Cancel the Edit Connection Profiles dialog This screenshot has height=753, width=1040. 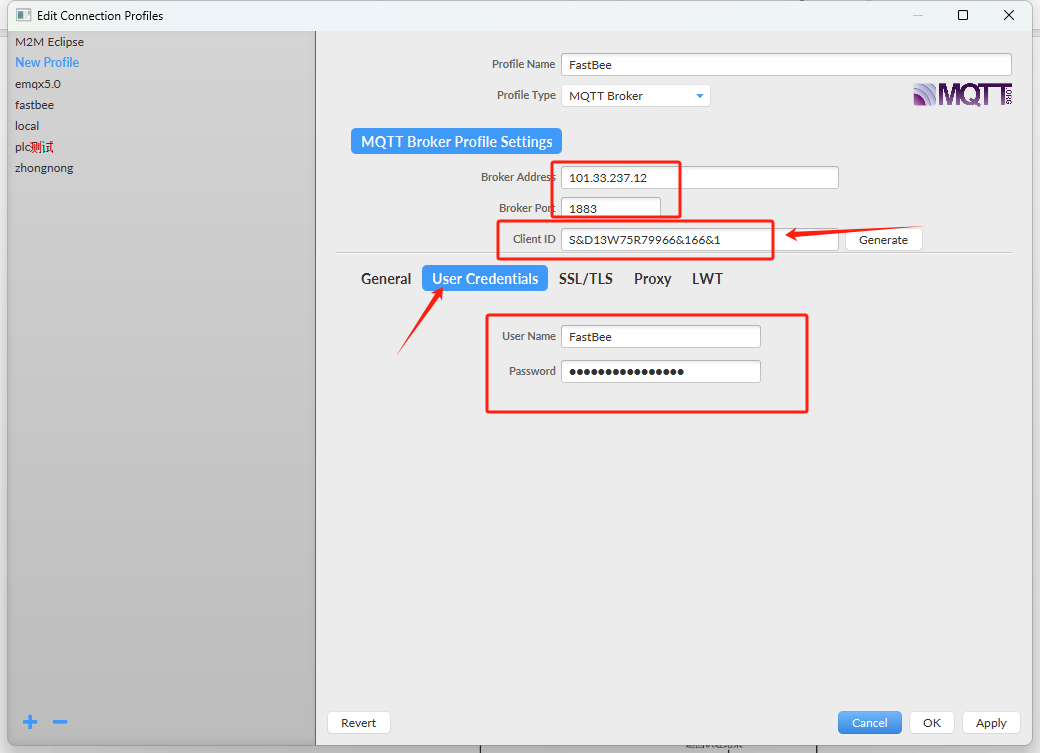869,722
